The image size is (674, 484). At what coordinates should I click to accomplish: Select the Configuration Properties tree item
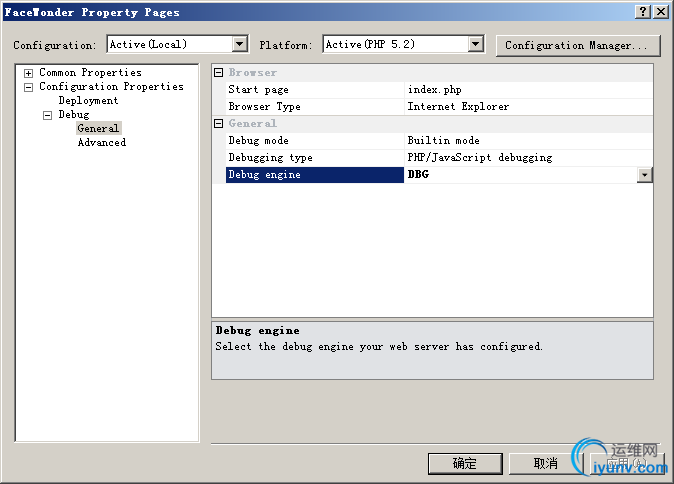coord(111,86)
